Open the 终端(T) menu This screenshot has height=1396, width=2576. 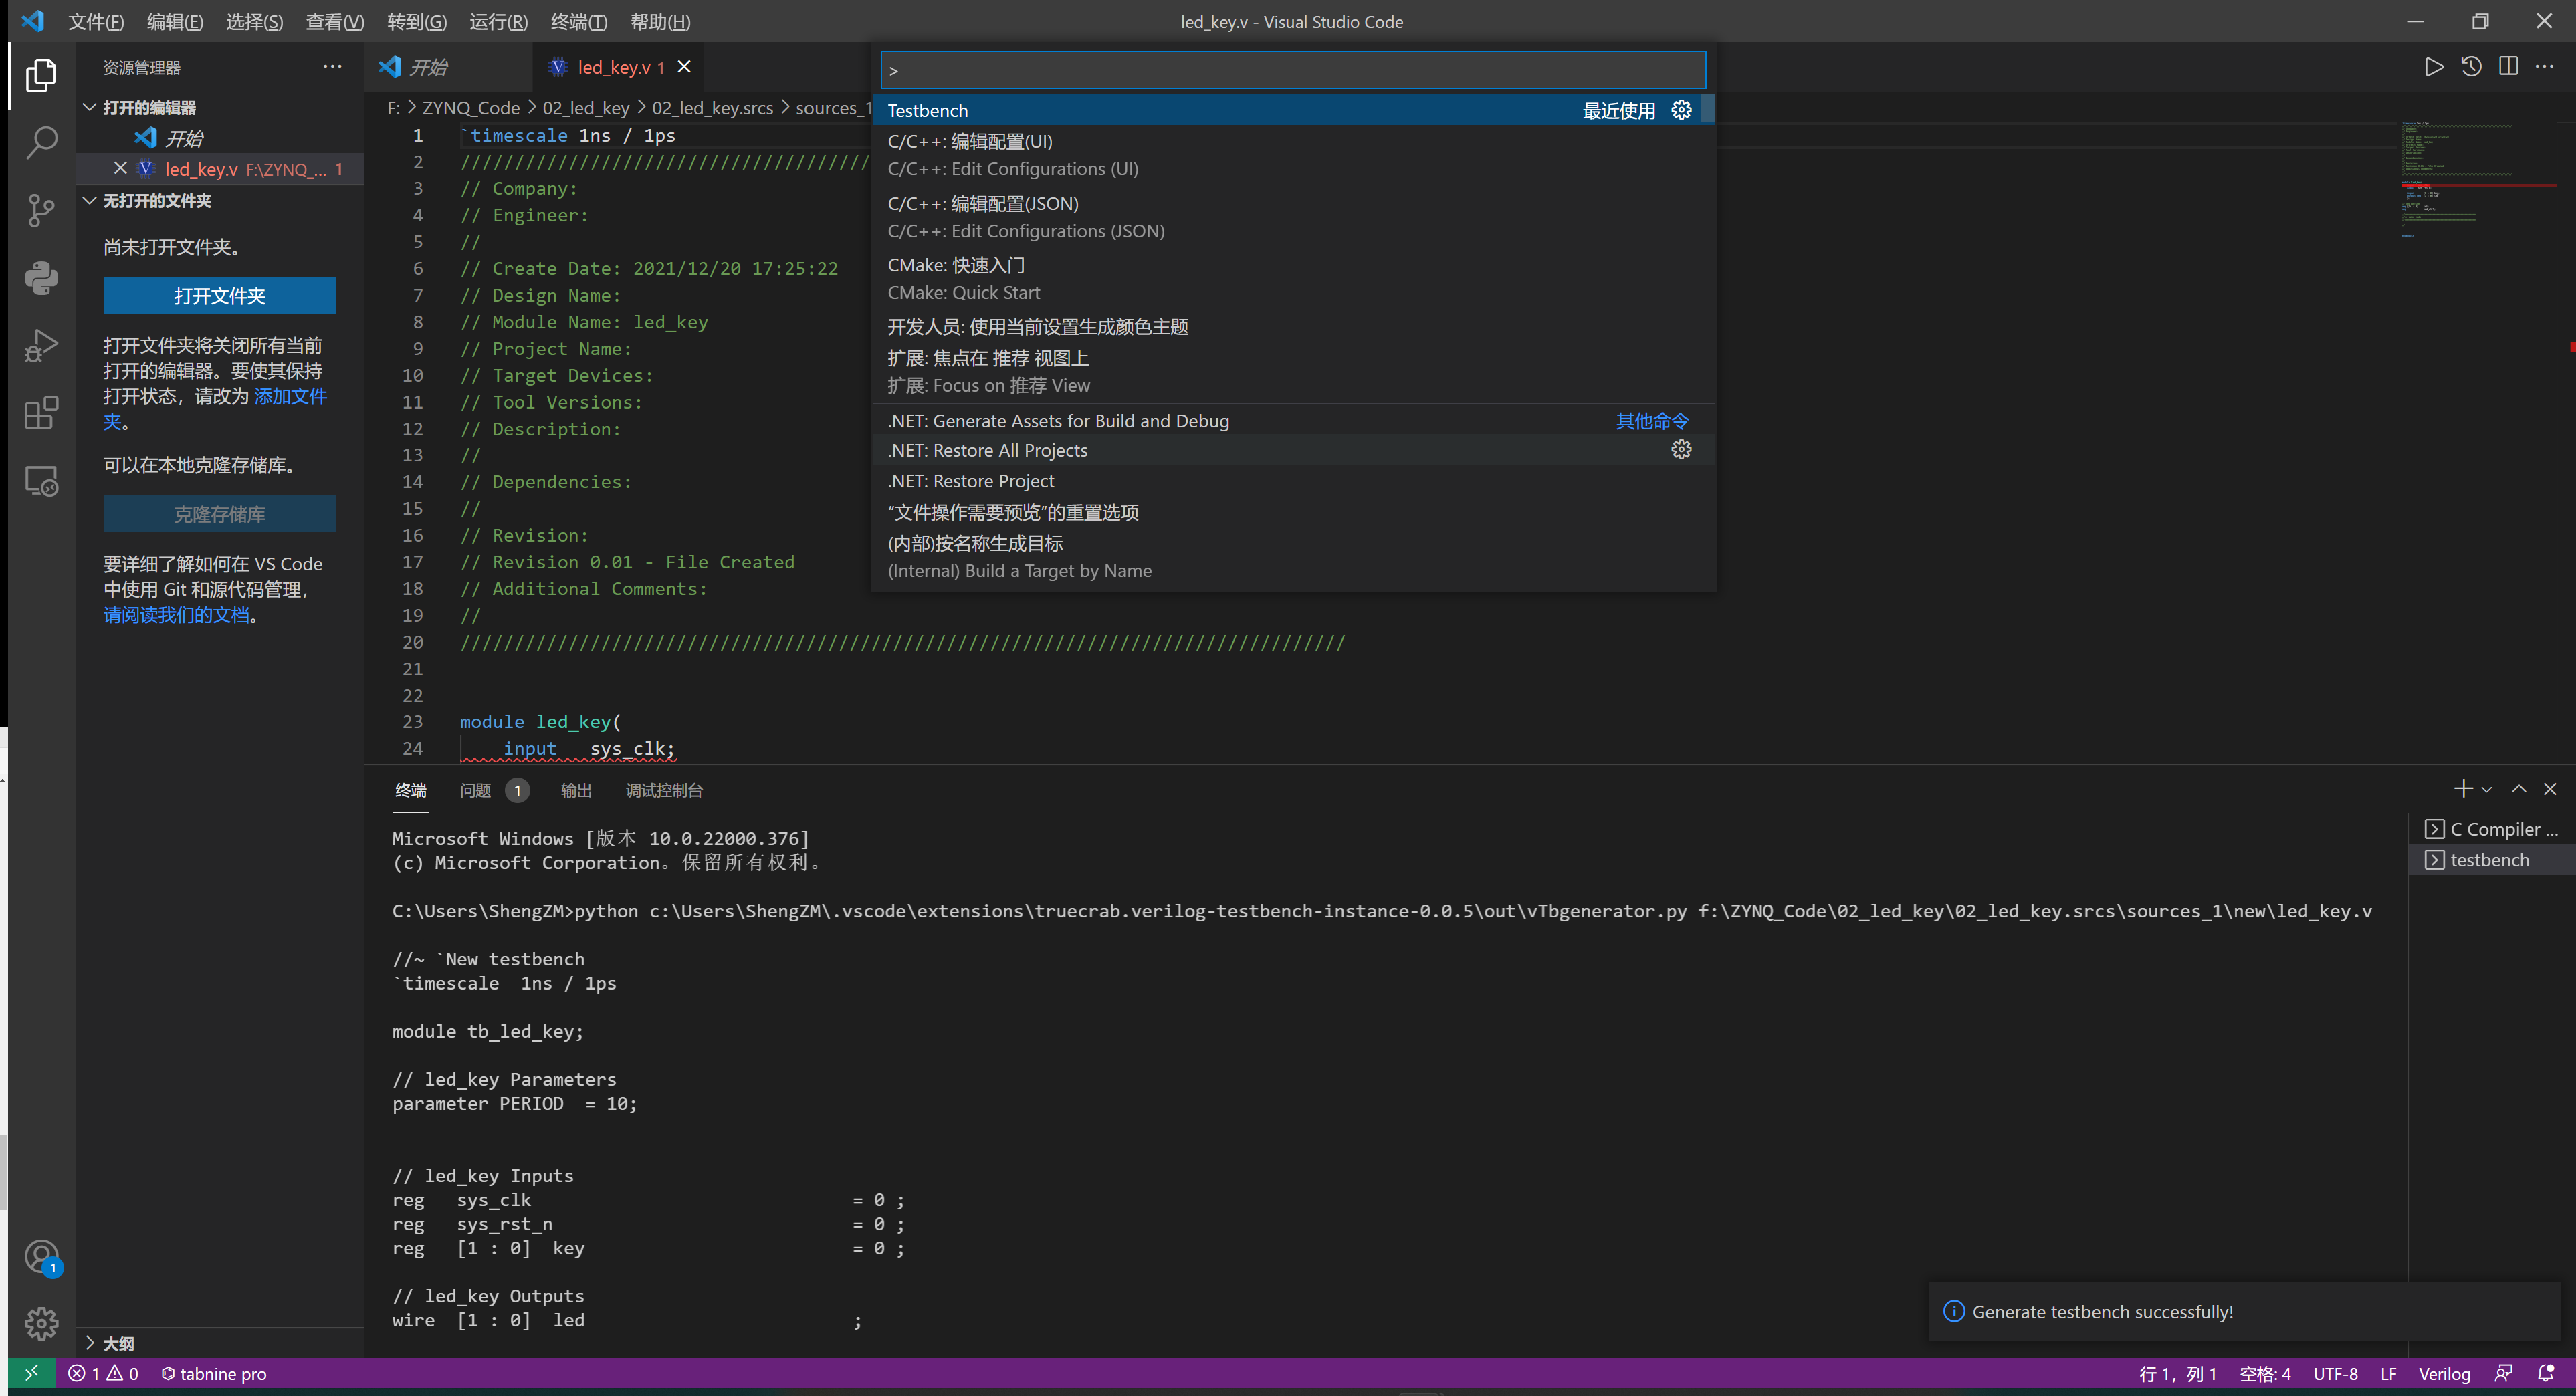click(x=578, y=21)
